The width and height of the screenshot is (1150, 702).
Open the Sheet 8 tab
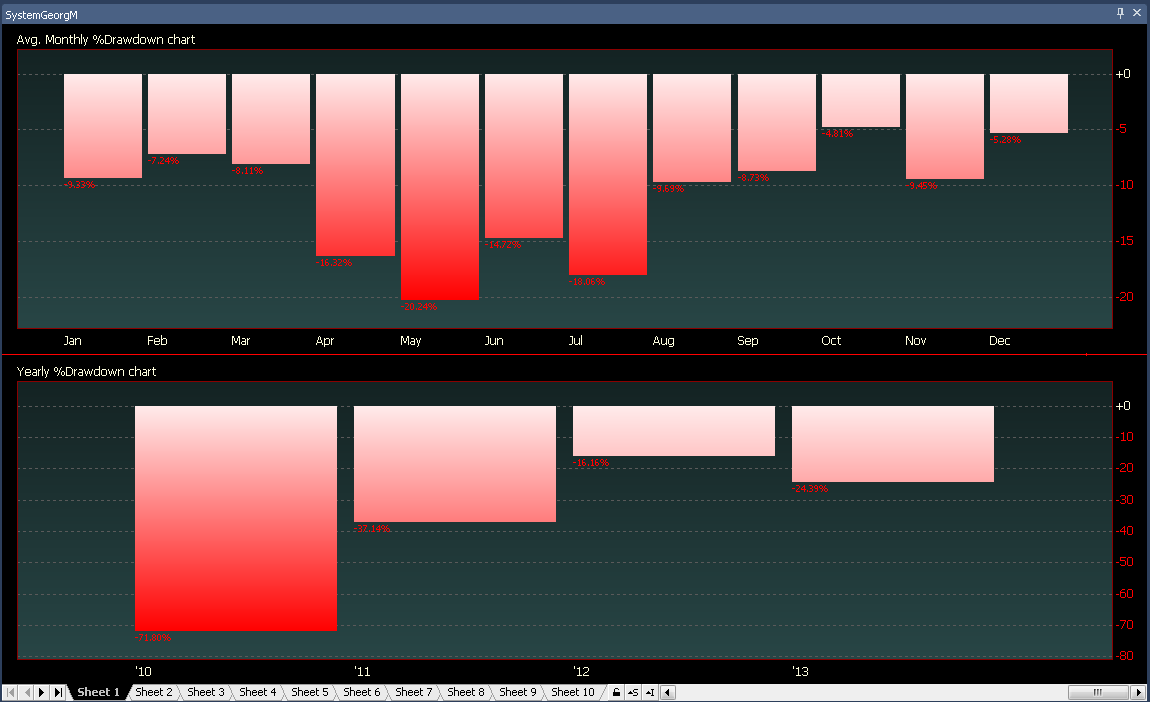pos(466,692)
